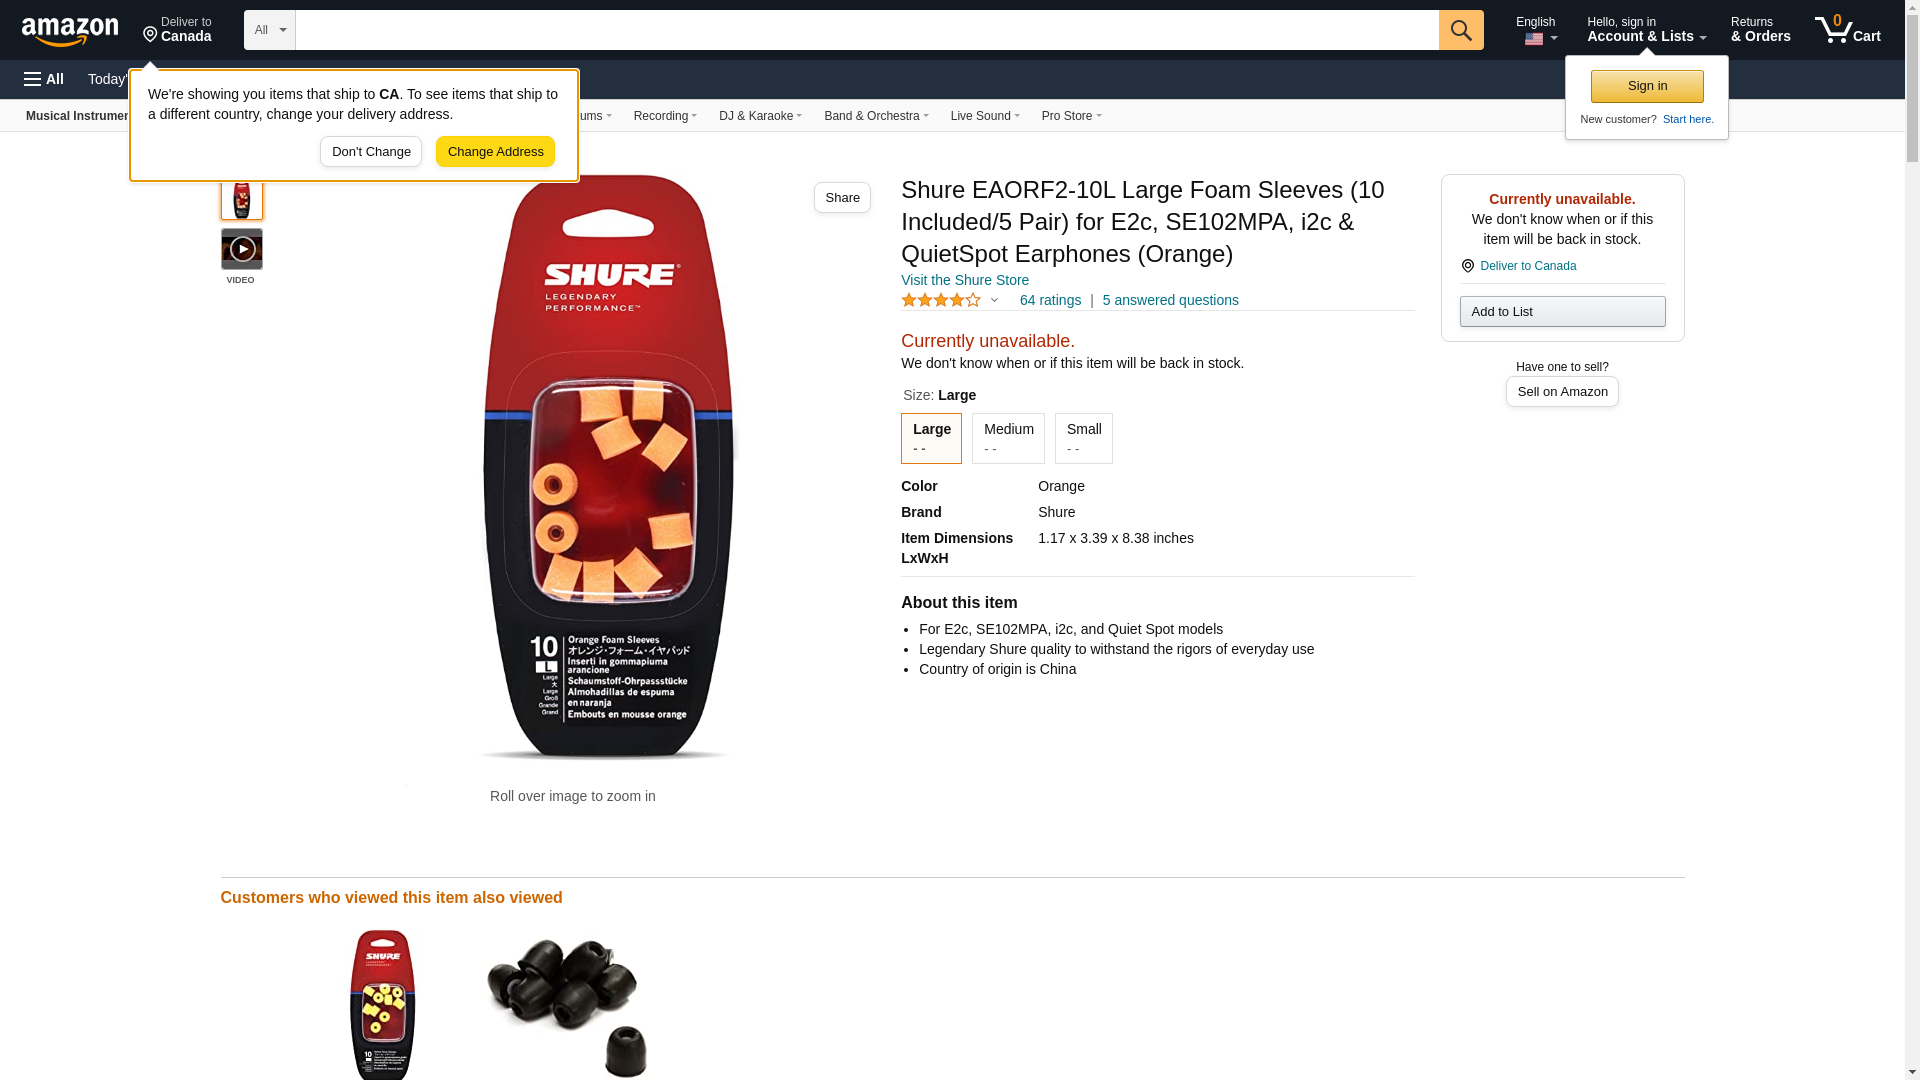Open the All search category dropdown
The width and height of the screenshot is (1920, 1080).
coord(269,30)
